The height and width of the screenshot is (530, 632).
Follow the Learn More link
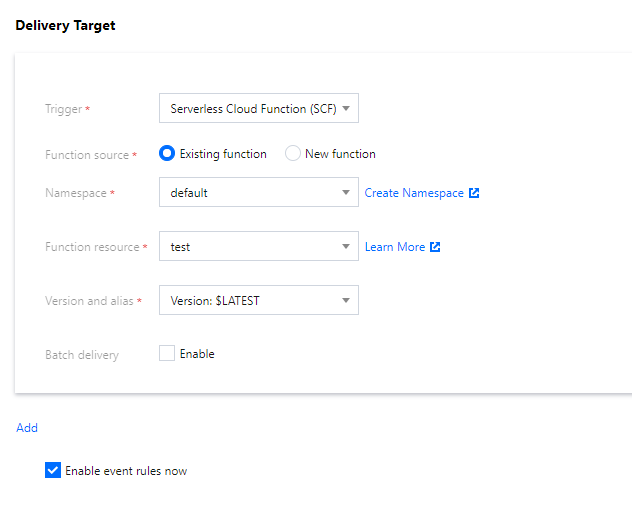pyautogui.click(x=395, y=247)
